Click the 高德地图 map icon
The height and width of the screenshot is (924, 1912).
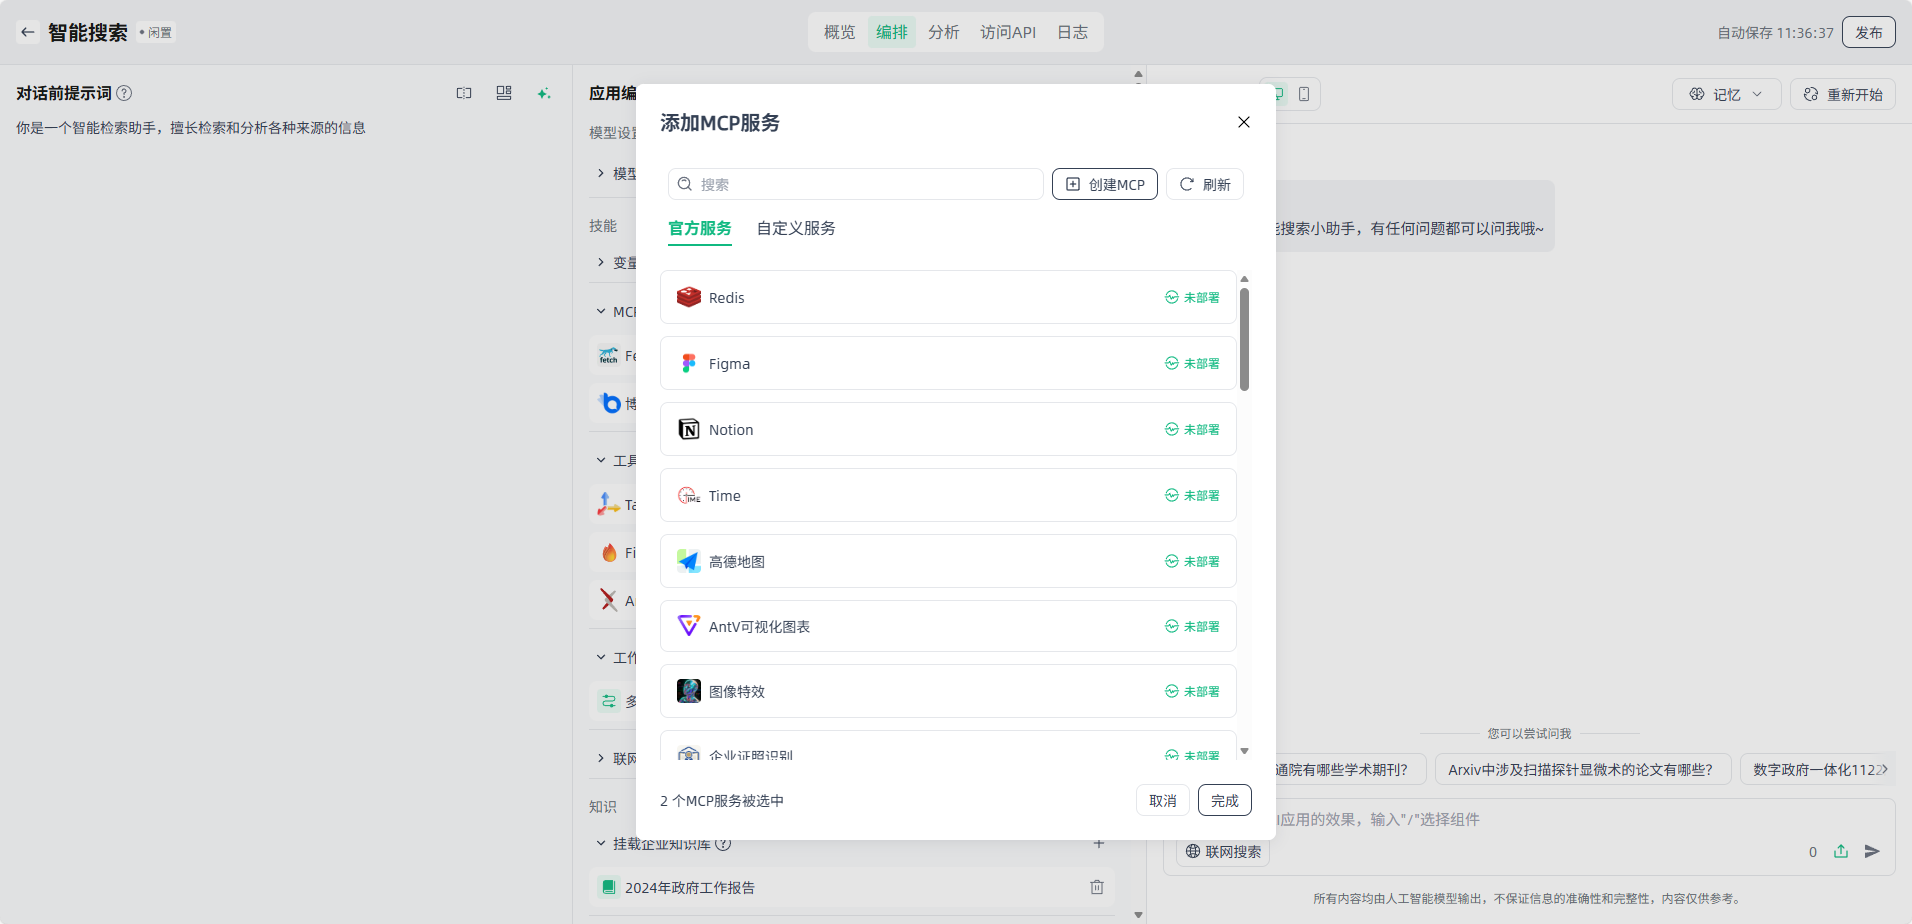(688, 561)
